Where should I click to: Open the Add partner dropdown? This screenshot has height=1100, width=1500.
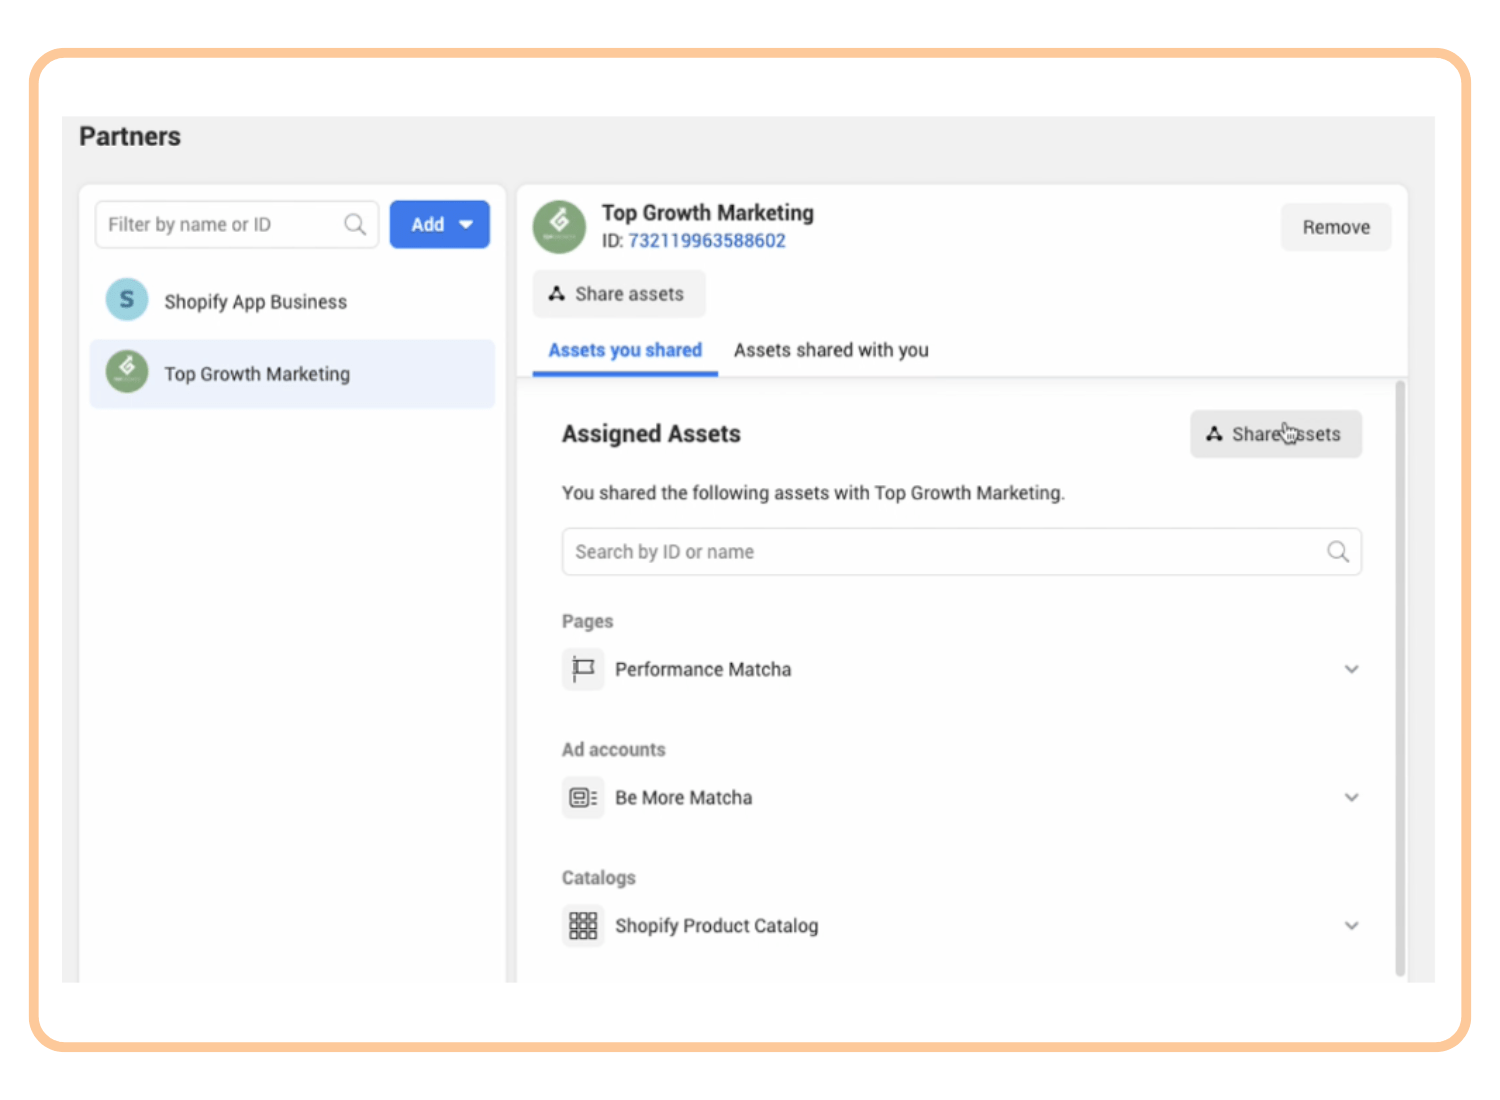click(x=440, y=224)
